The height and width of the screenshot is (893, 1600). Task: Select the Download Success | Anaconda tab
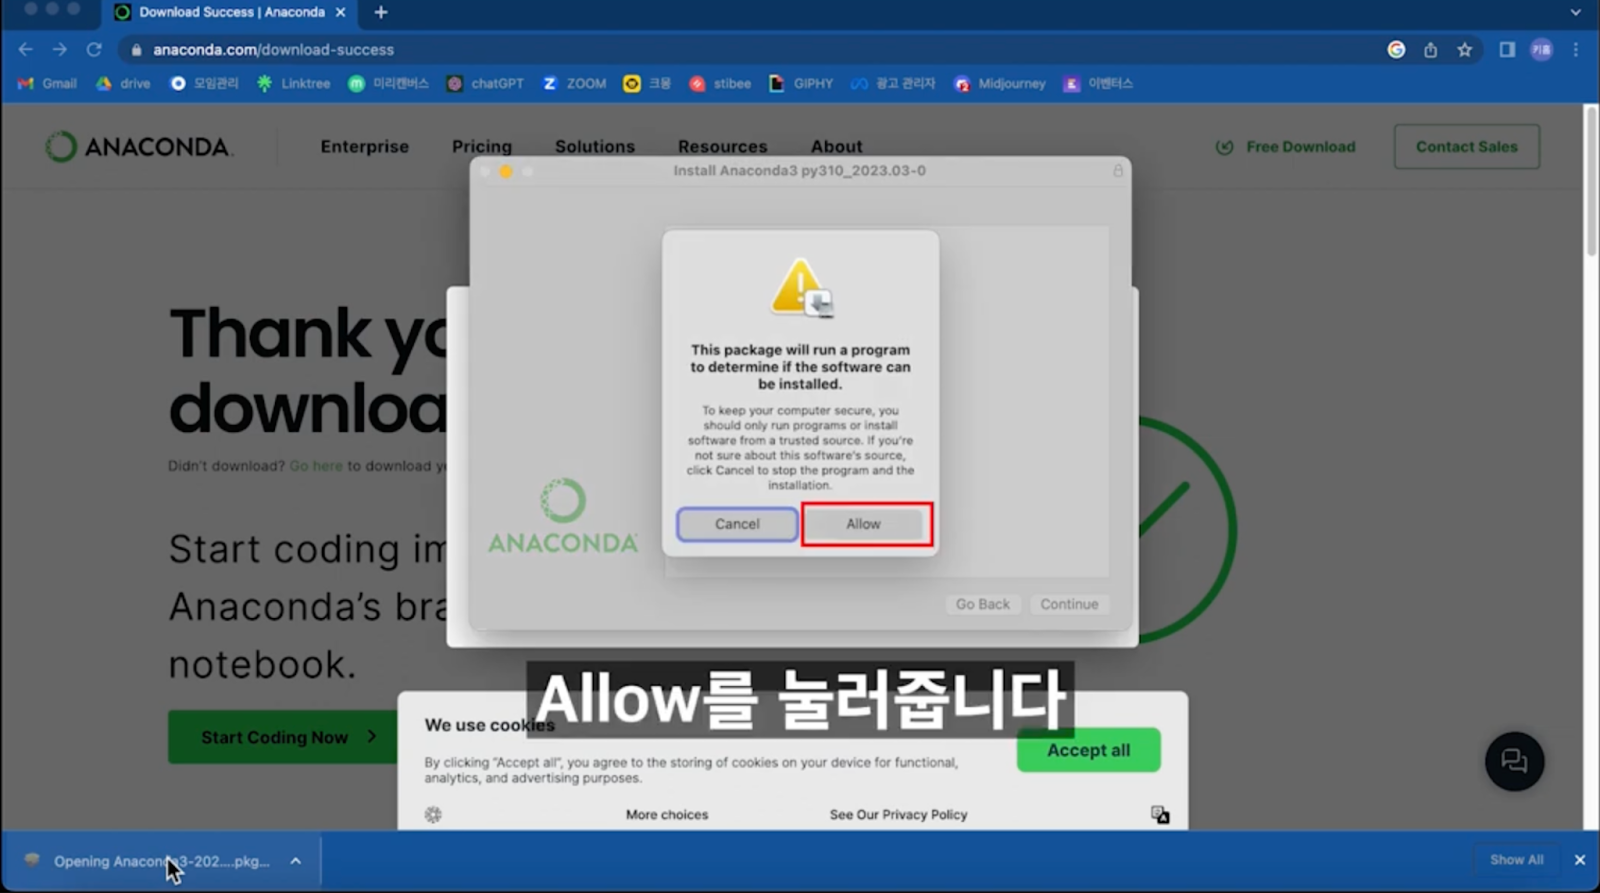tap(231, 12)
